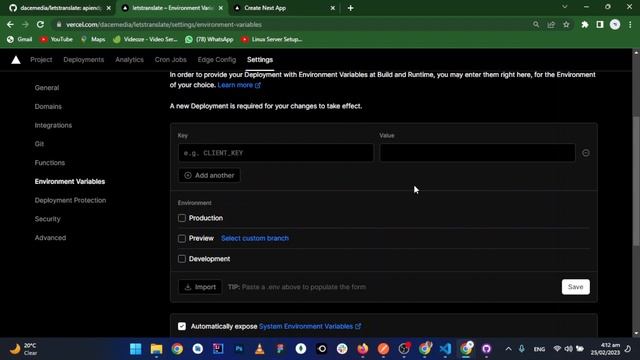The image size is (640, 360).
Task: Save the environment variable
Action: click(576, 287)
